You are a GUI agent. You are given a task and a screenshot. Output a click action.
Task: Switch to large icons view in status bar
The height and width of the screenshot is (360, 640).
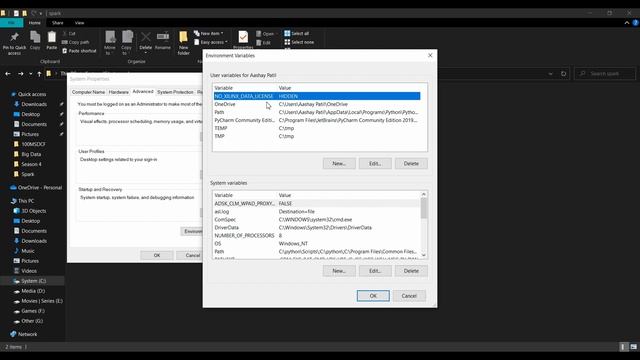pyautogui.click(x=633, y=347)
